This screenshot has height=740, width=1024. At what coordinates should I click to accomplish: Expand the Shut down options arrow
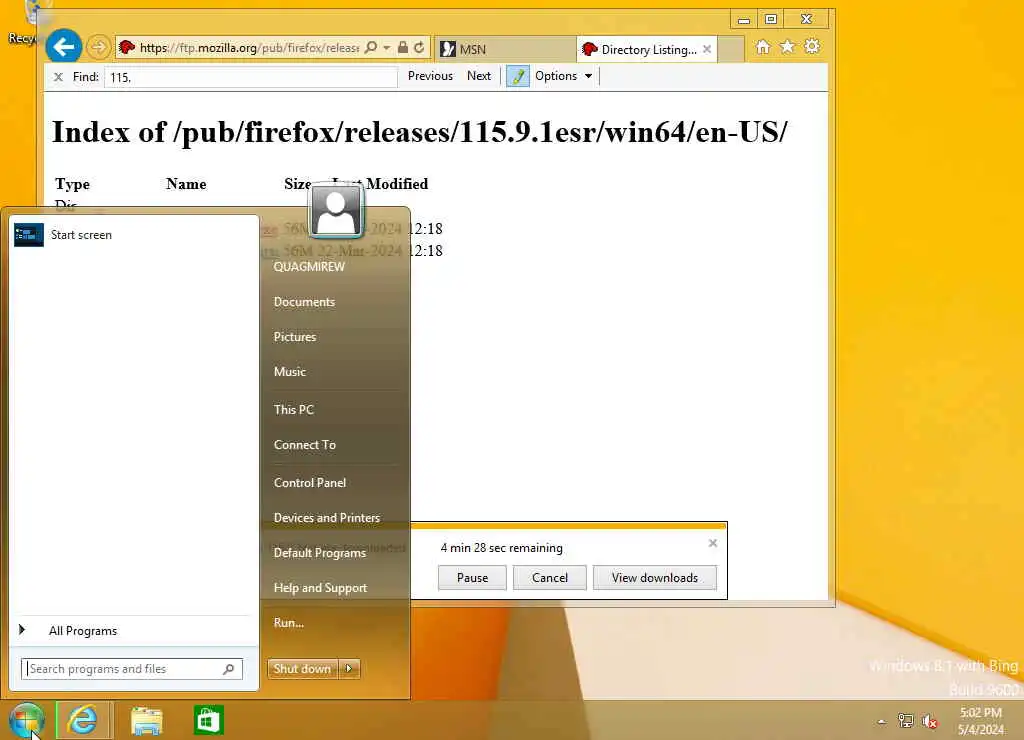[x=349, y=669]
